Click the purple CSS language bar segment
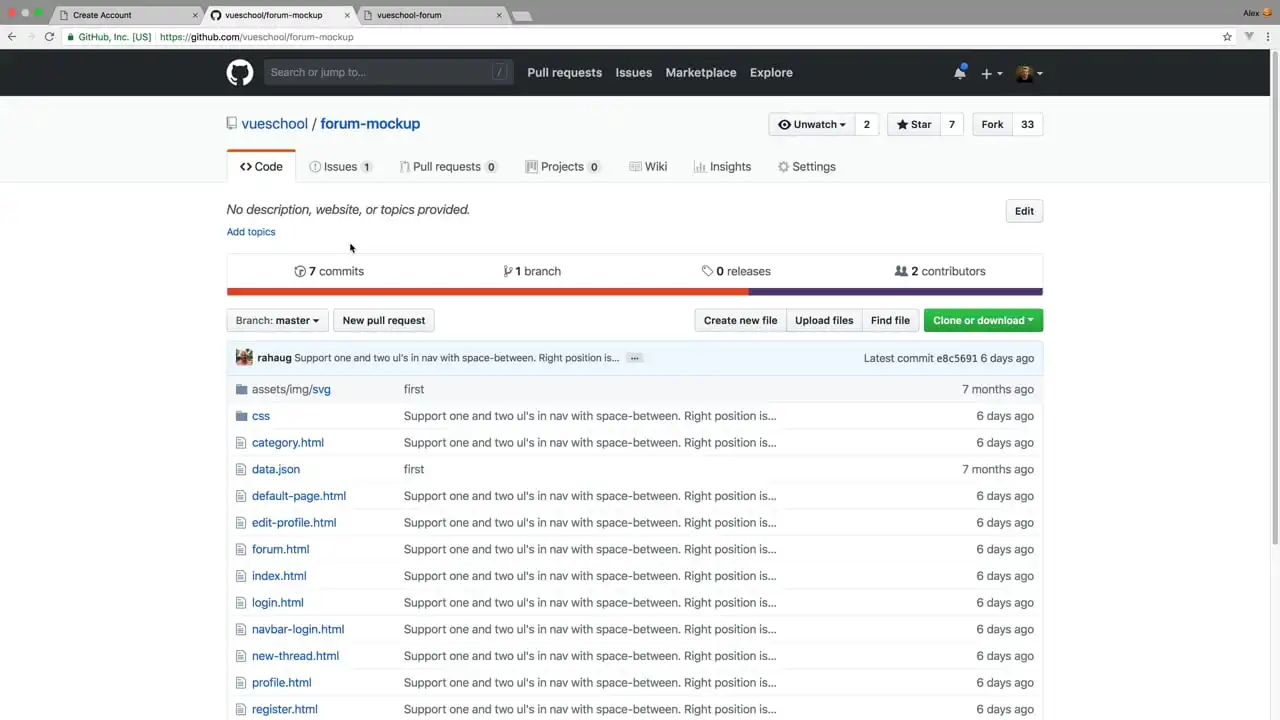The image size is (1280, 720). [x=896, y=292]
